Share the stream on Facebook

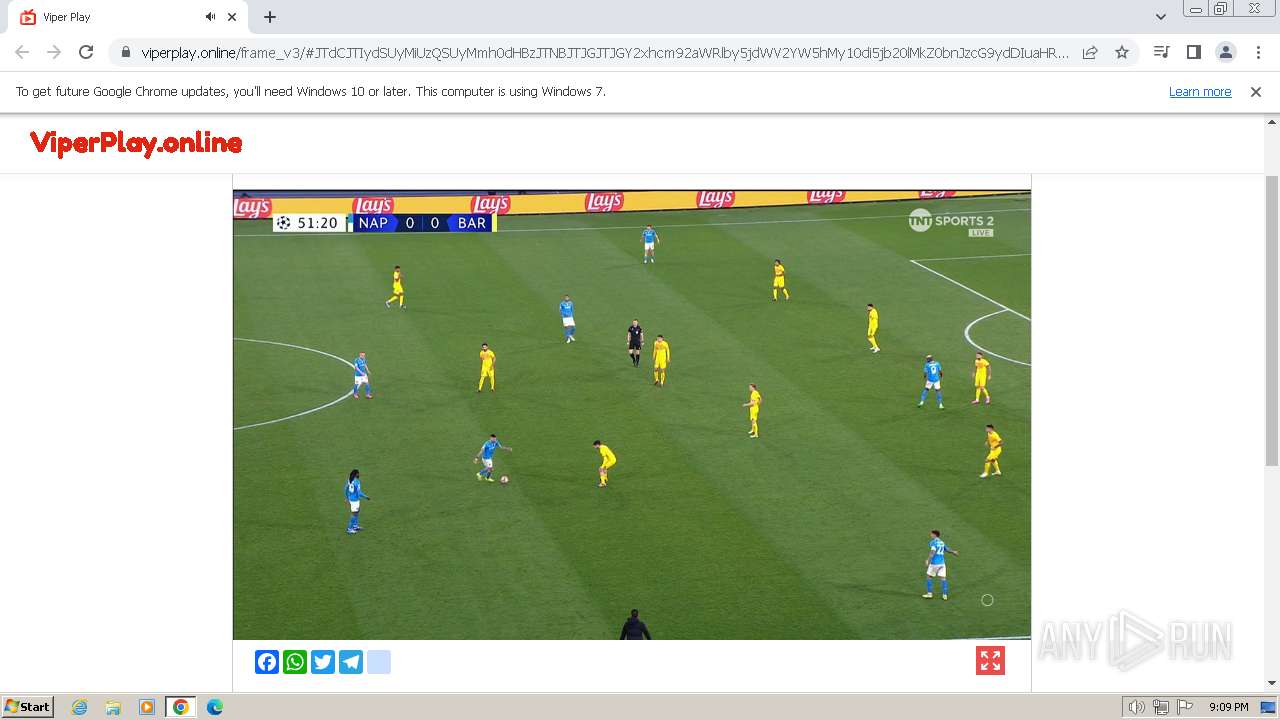click(267, 662)
